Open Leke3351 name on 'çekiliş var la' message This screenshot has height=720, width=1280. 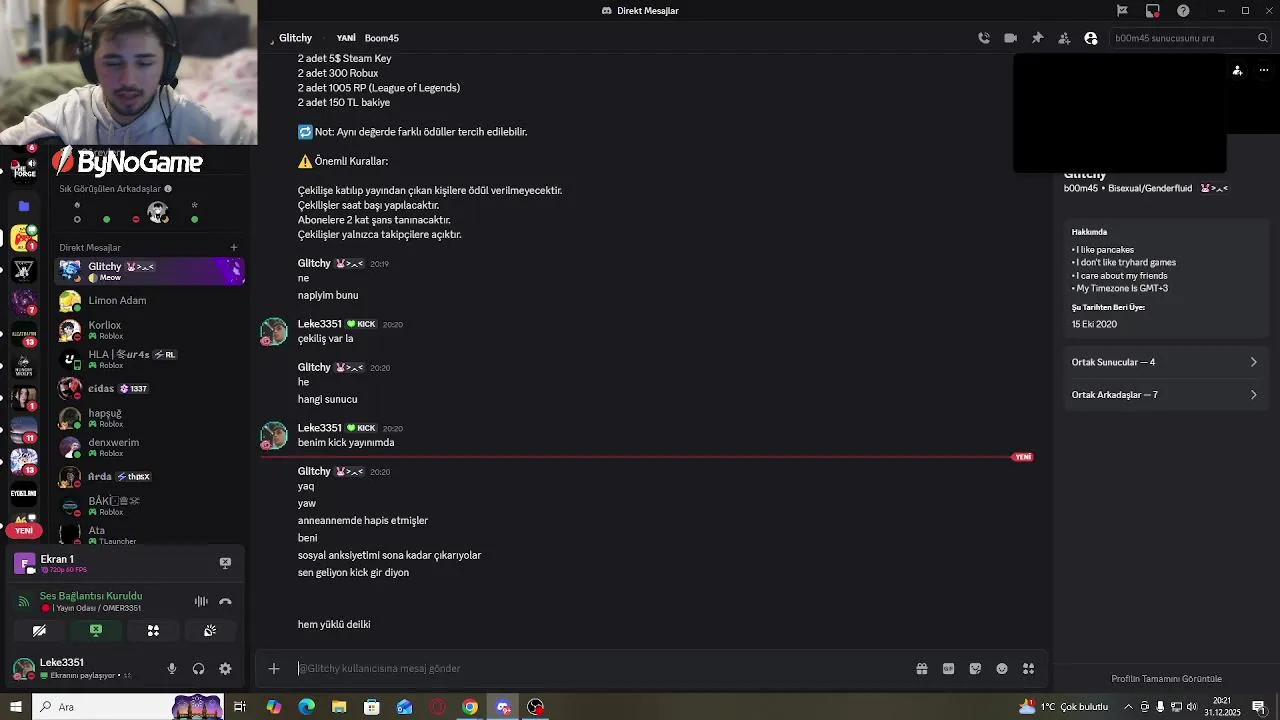coord(320,324)
